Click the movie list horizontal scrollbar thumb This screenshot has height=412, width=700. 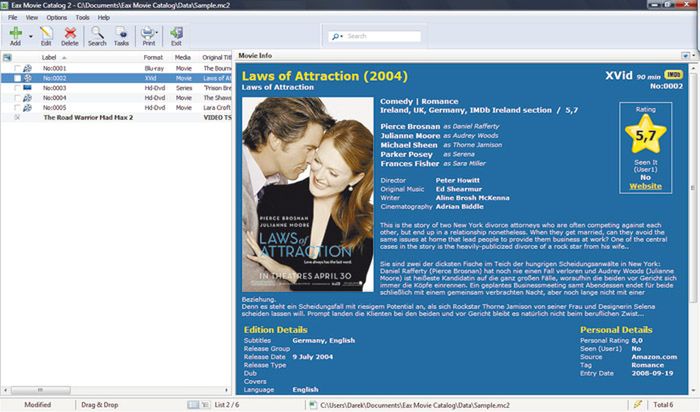pos(40,390)
